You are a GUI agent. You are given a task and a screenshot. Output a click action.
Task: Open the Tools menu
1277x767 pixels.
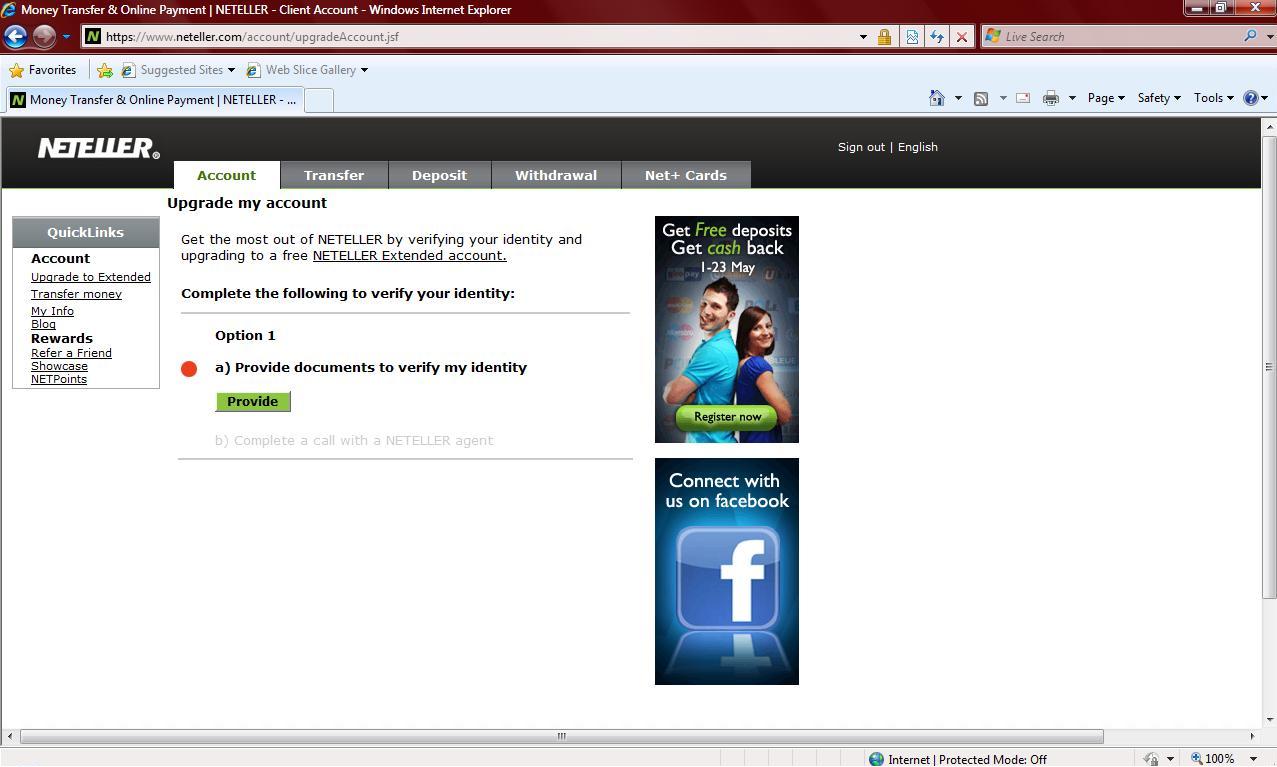click(x=1214, y=98)
